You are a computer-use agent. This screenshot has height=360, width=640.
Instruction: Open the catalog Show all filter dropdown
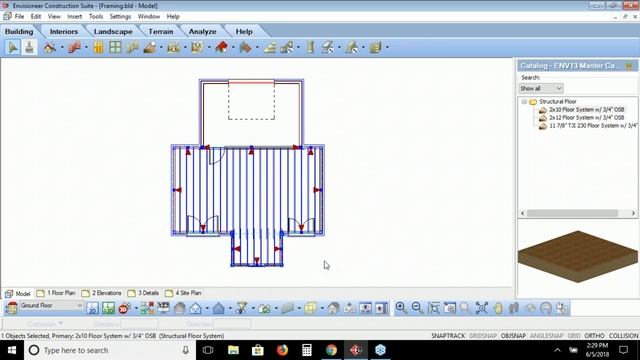[x=541, y=88]
